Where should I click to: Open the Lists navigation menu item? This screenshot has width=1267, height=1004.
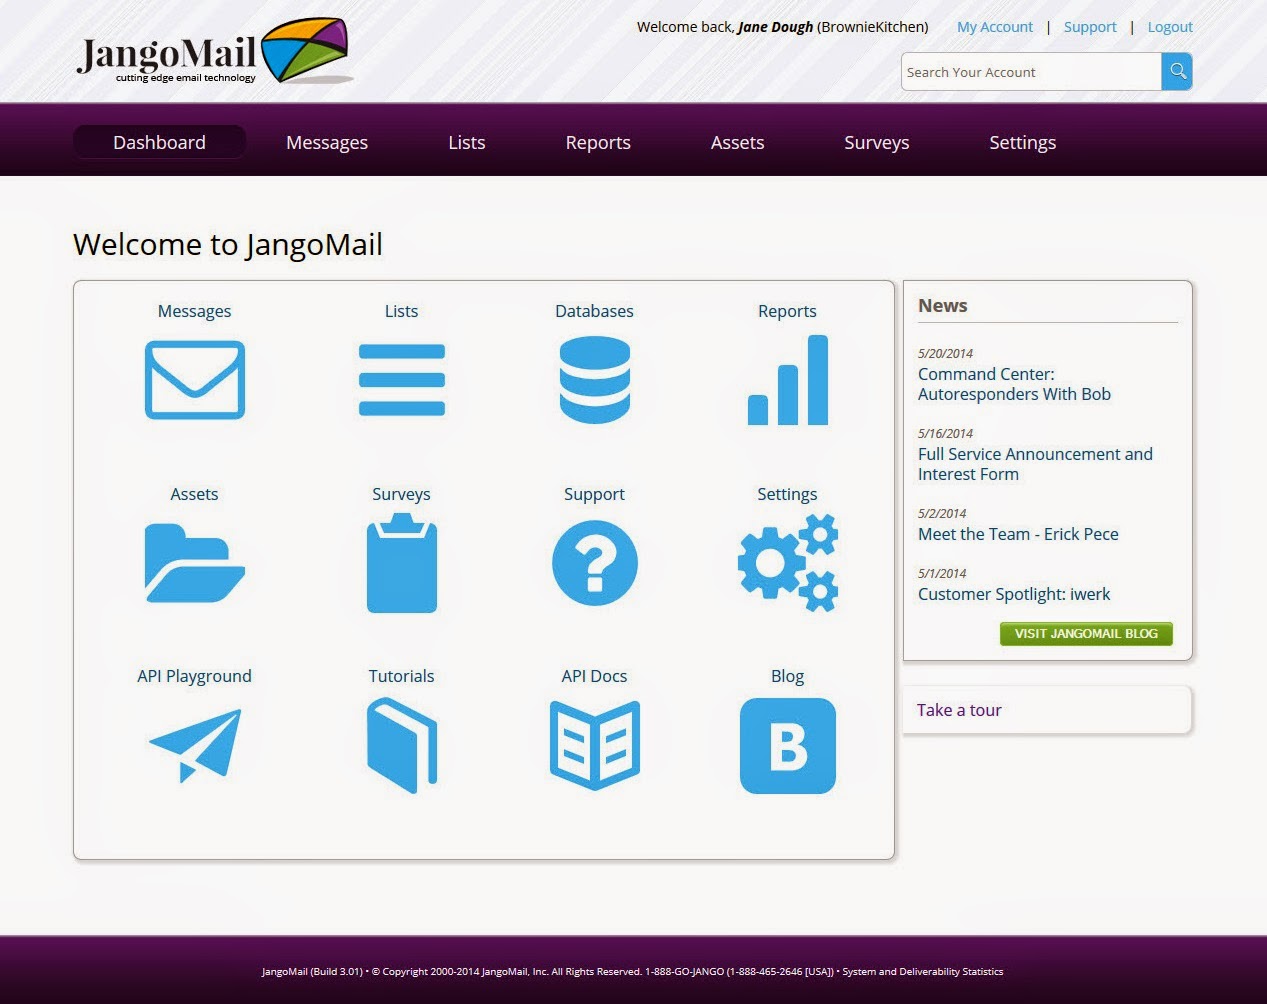pyautogui.click(x=467, y=142)
